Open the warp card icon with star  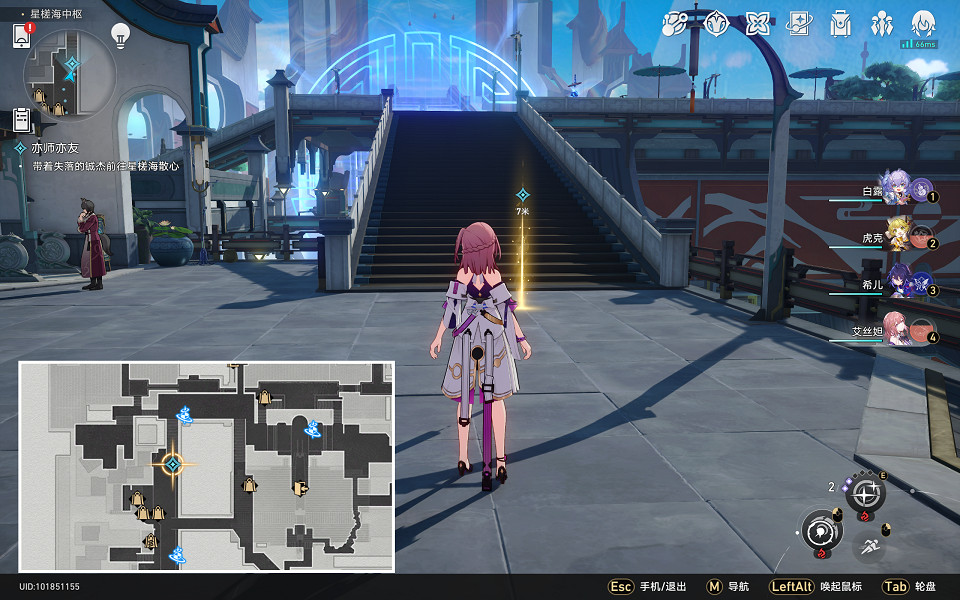[799, 23]
